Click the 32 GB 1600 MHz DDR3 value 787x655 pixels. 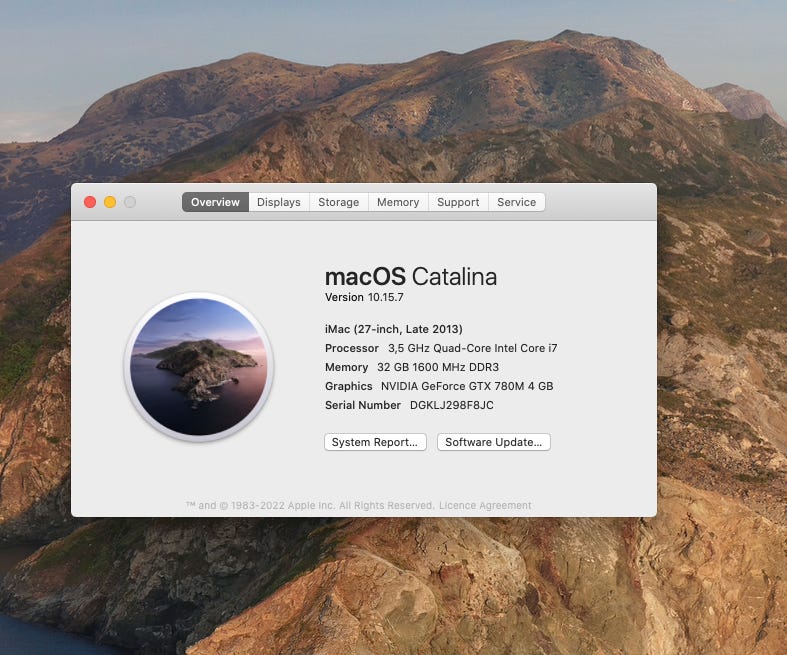click(x=438, y=367)
